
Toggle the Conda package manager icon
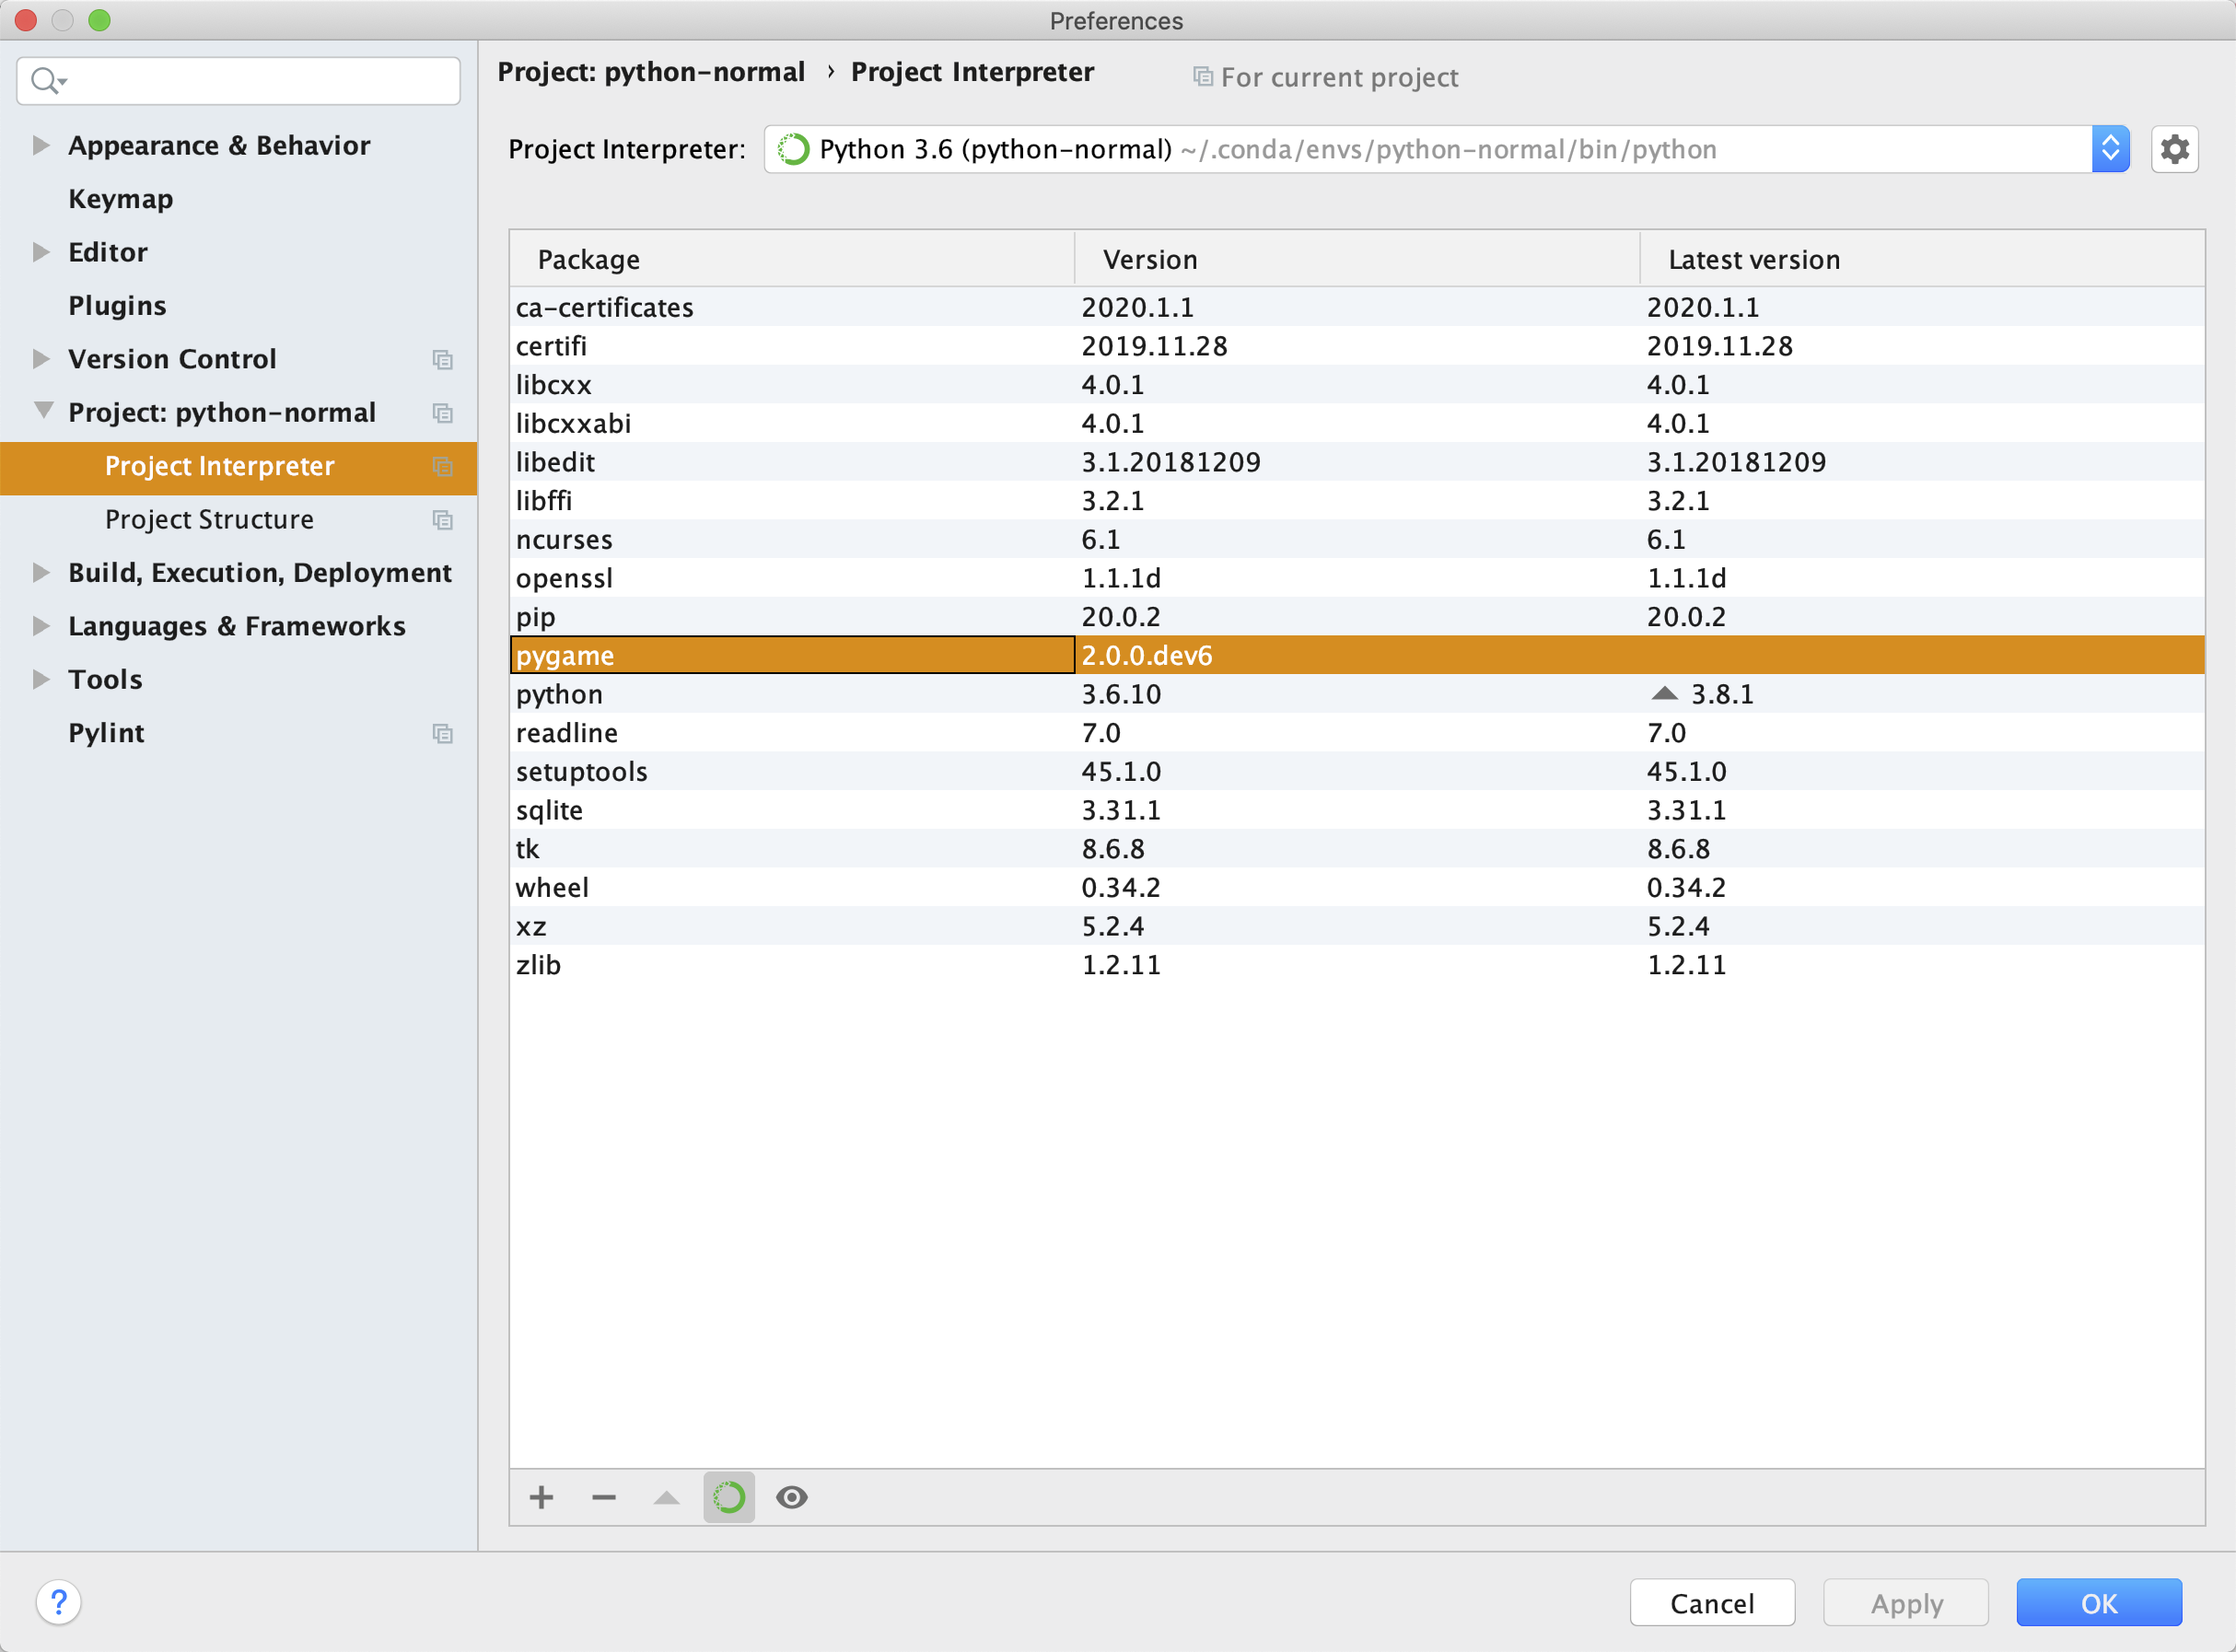[729, 1497]
